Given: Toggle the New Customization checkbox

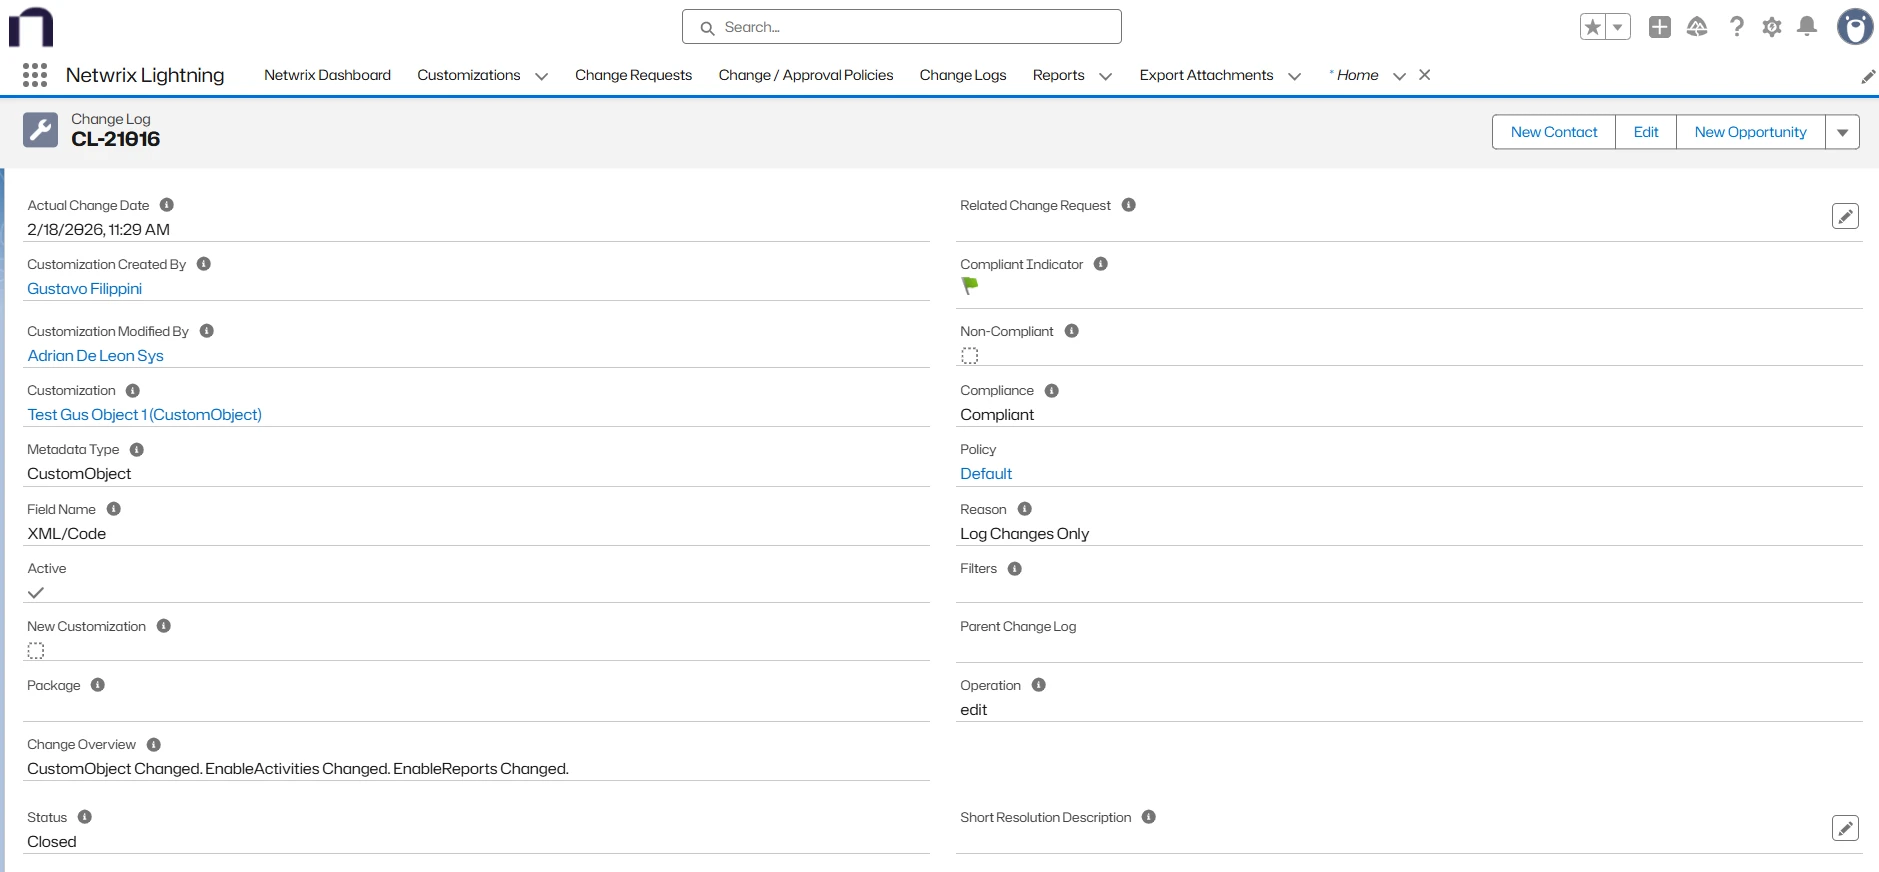Looking at the screenshot, I should [x=36, y=651].
